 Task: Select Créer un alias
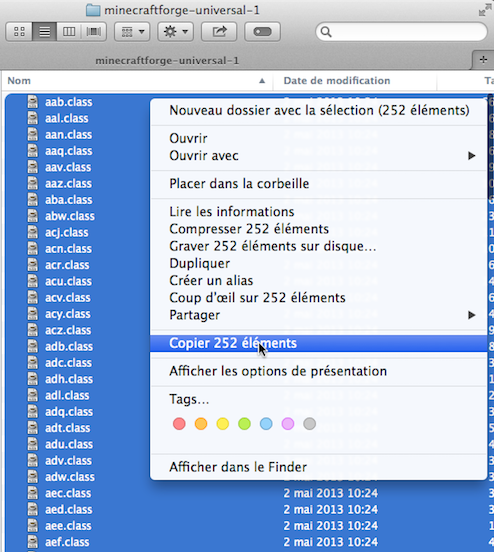tap(319, 281)
